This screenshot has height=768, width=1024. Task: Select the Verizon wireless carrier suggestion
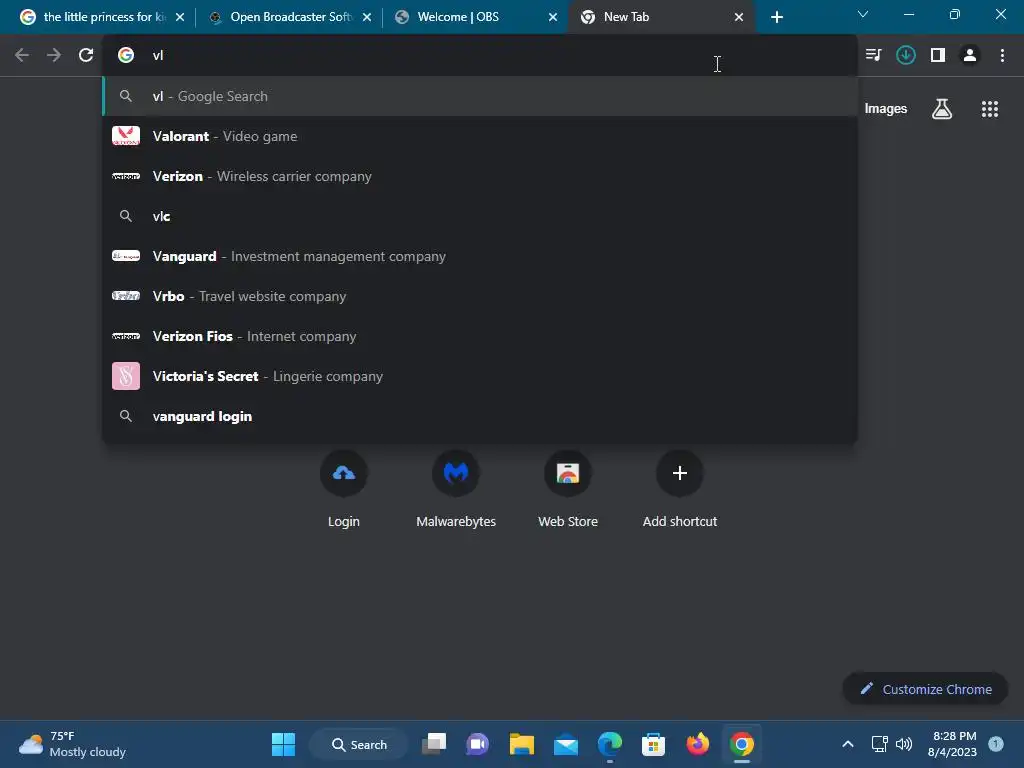480,176
